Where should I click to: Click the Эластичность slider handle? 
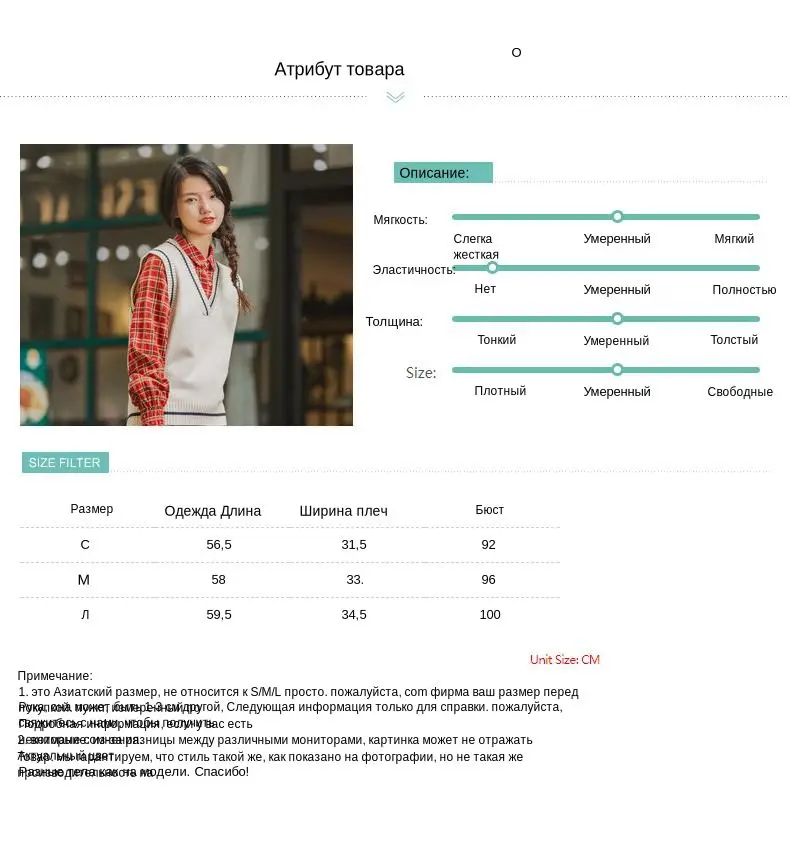(x=492, y=268)
